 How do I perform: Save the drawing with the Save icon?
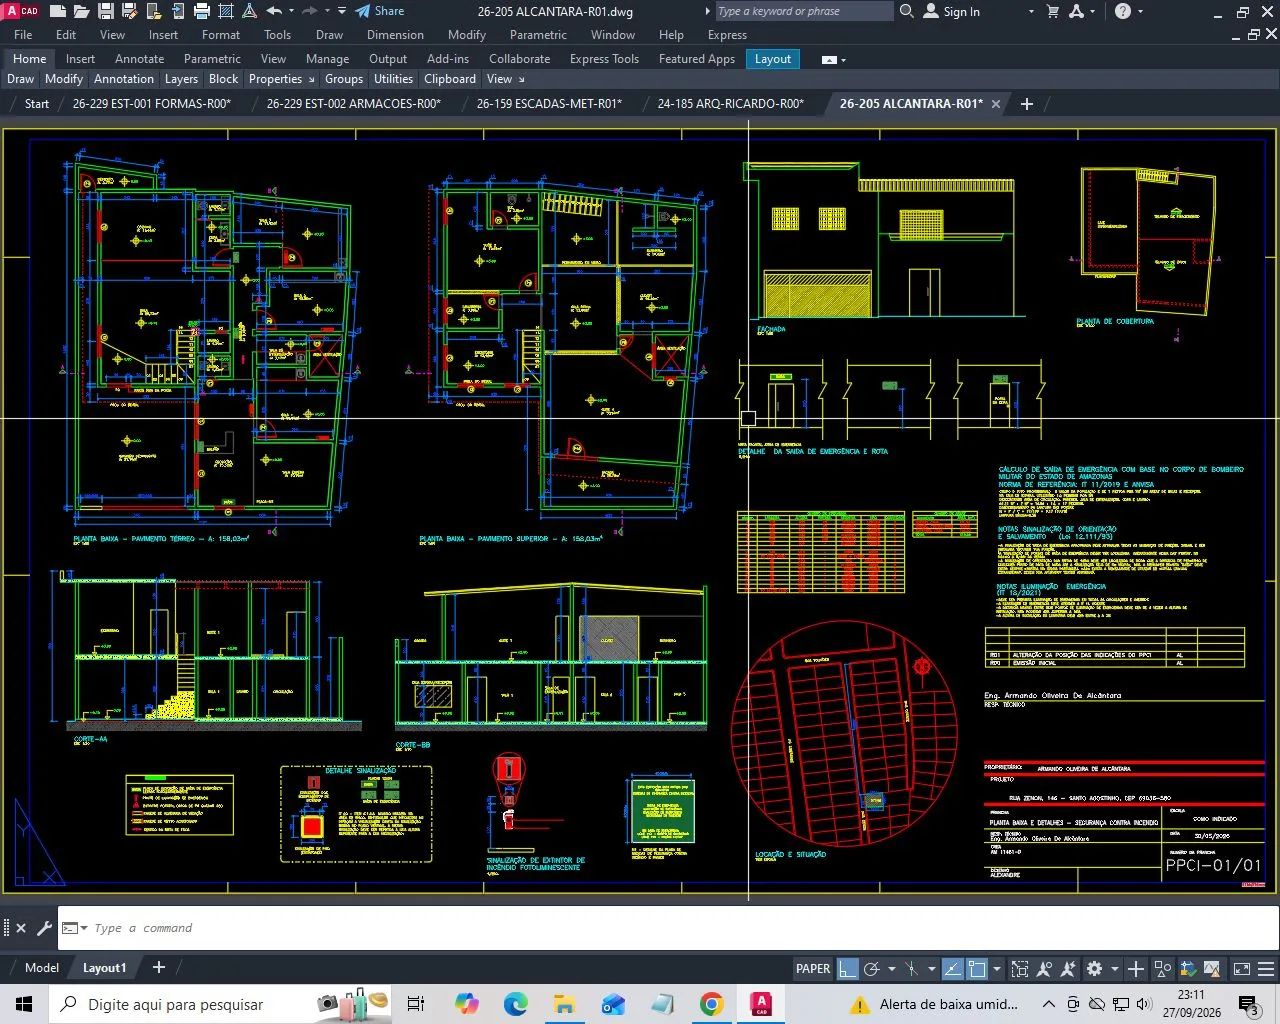coord(106,12)
